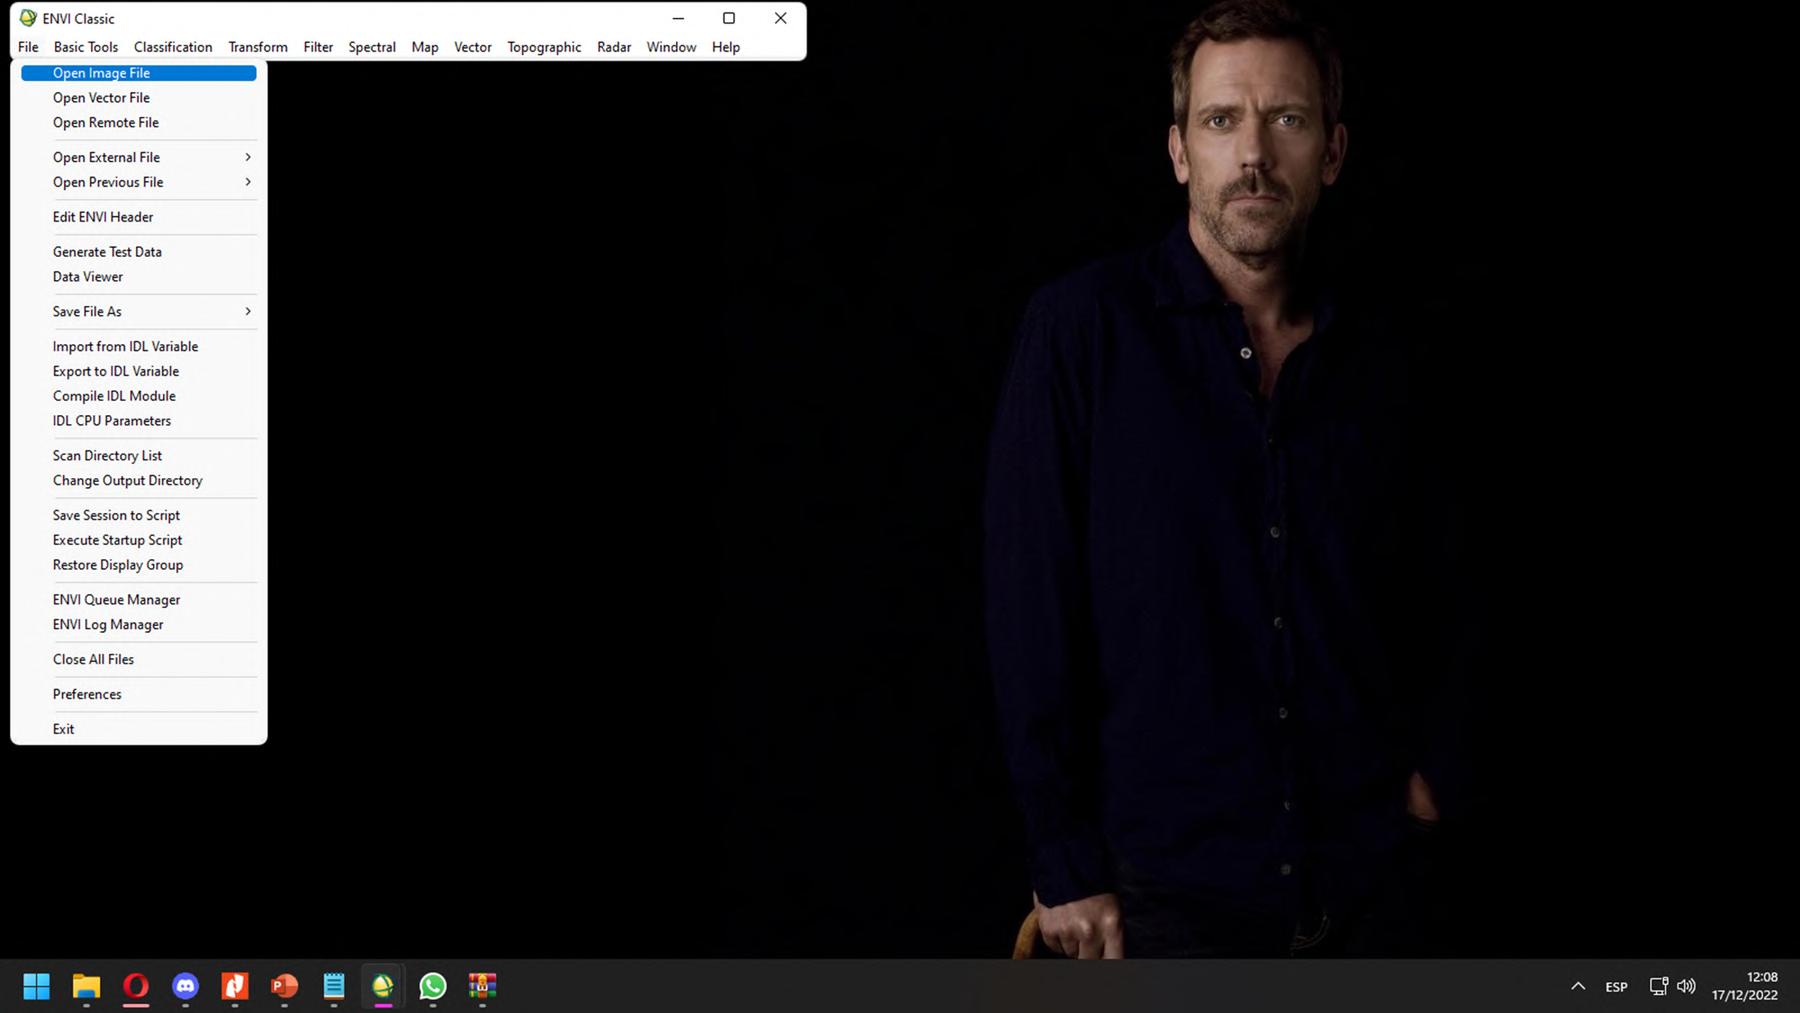Click the ENVI icon in the taskbar
The image size is (1800, 1013).
[383, 986]
